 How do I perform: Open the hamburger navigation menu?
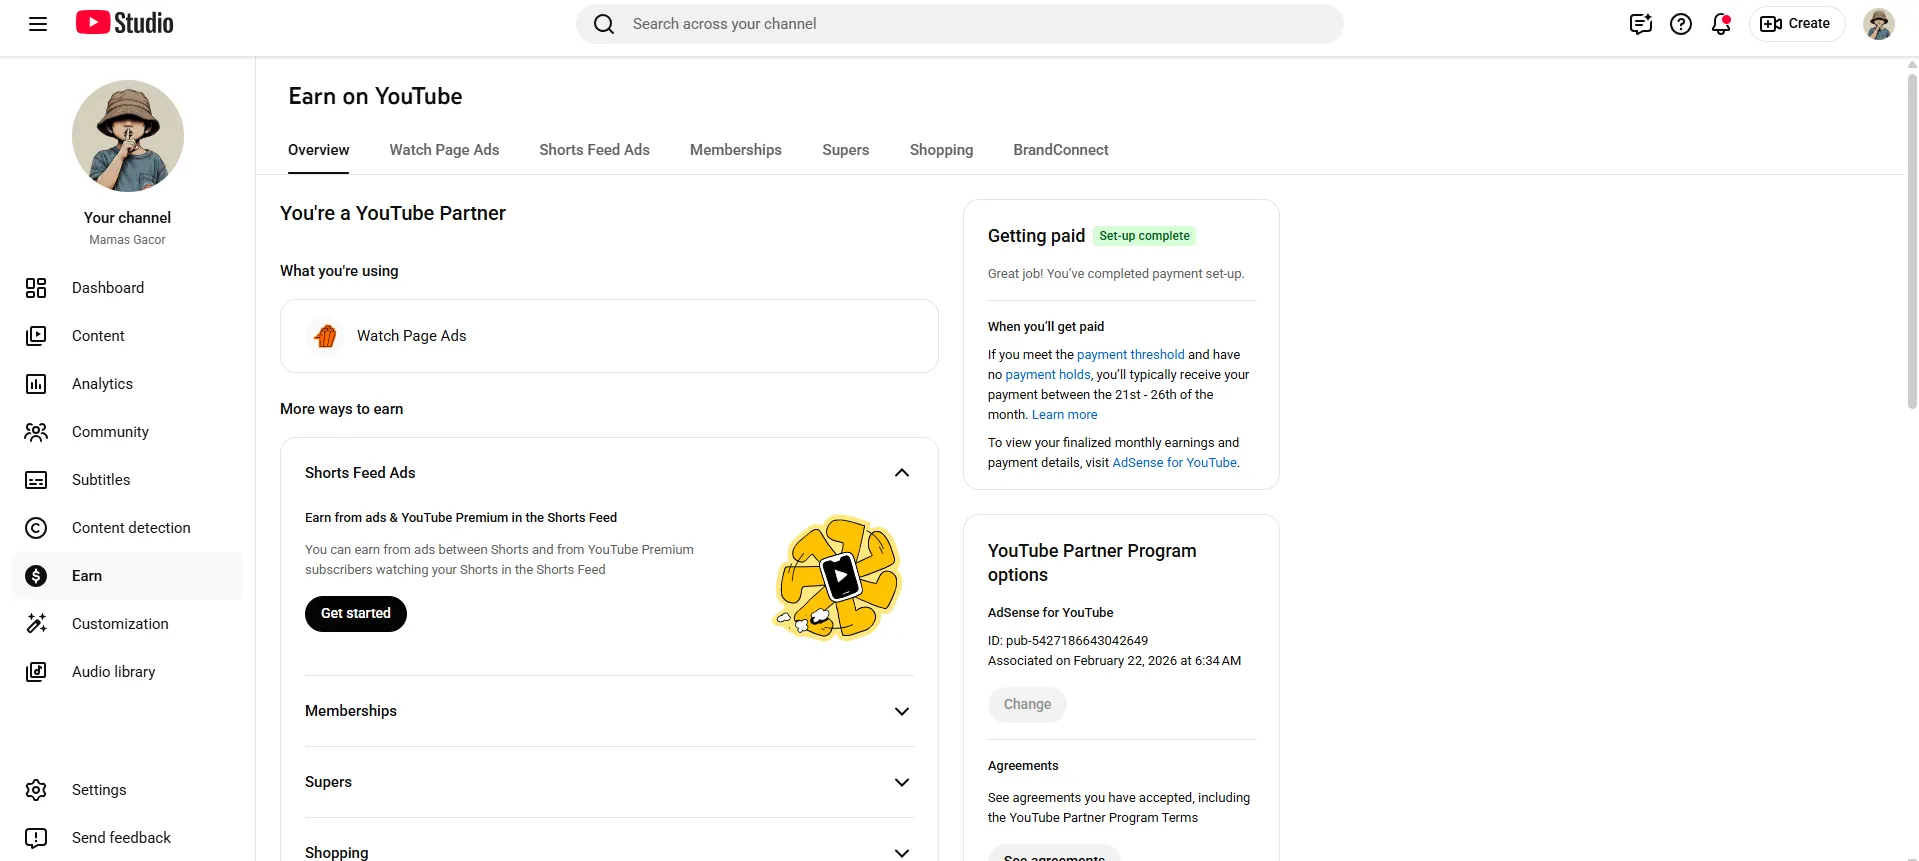tap(38, 24)
